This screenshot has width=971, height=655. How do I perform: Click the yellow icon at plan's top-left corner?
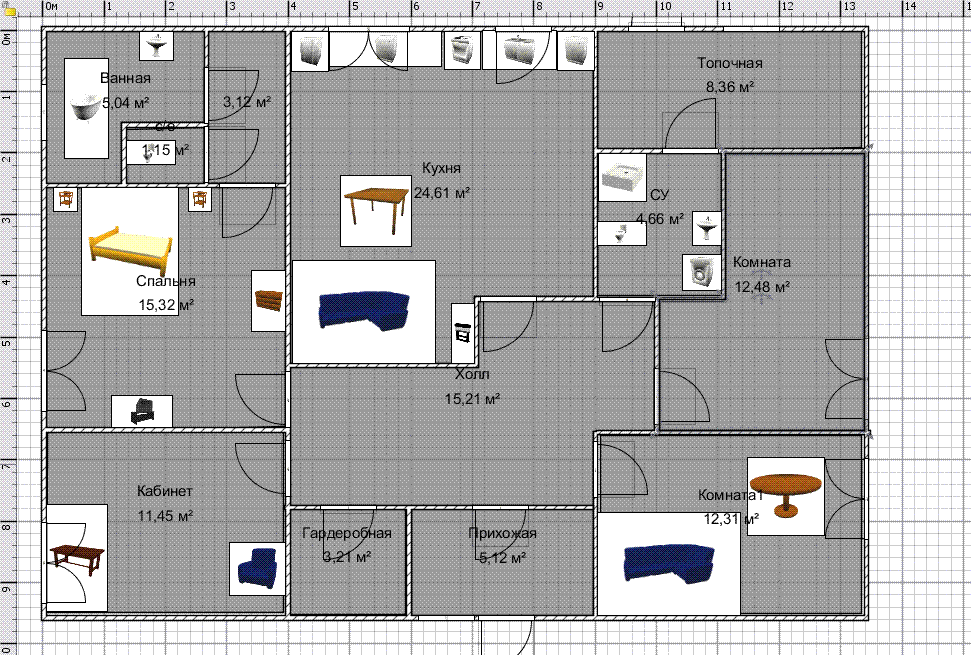point(9,9)
